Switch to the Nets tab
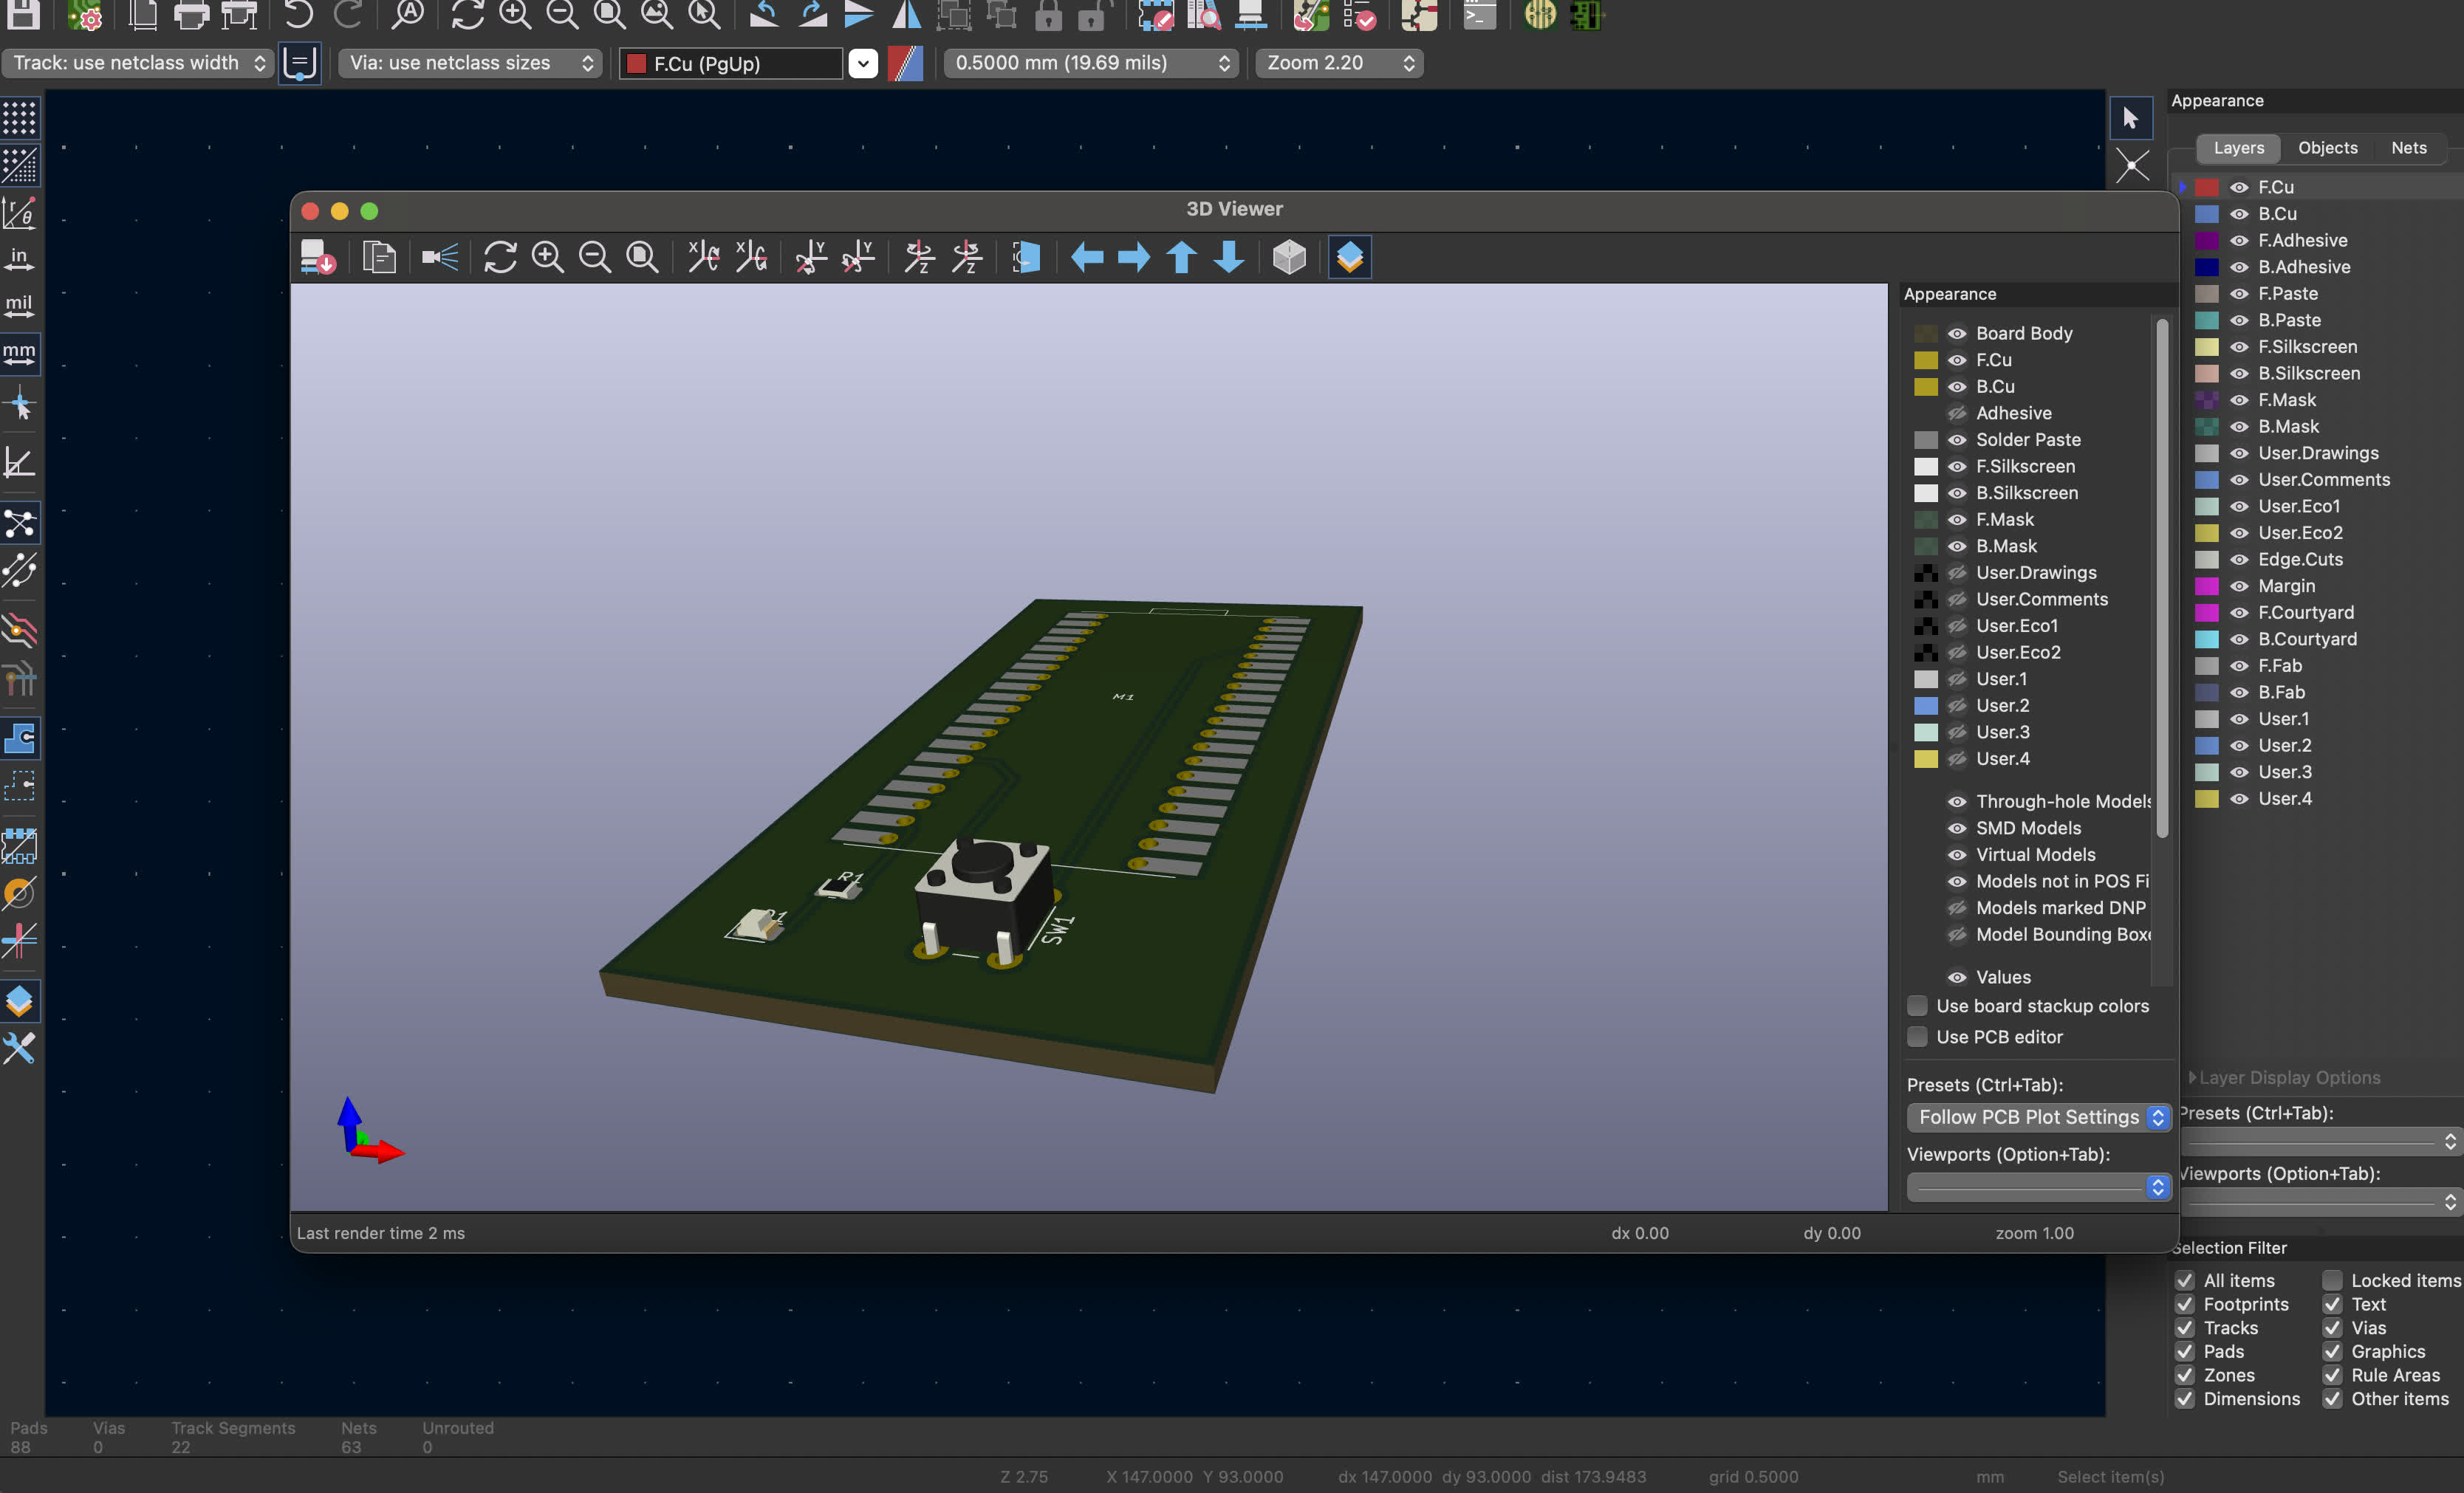The image size is (2464, 1493). (x=2410, y=147)
